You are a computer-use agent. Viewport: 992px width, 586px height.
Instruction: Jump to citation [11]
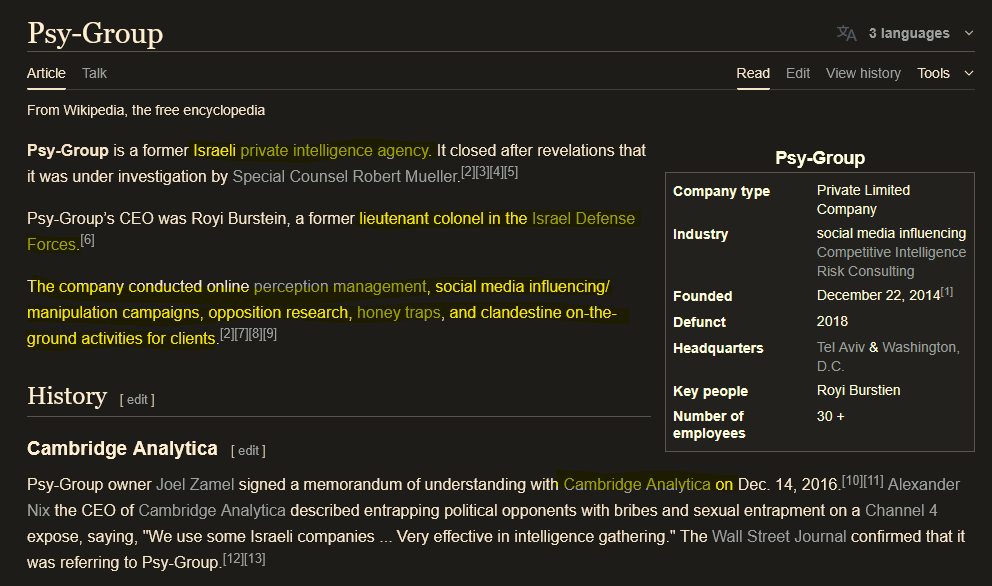[874, 480]
